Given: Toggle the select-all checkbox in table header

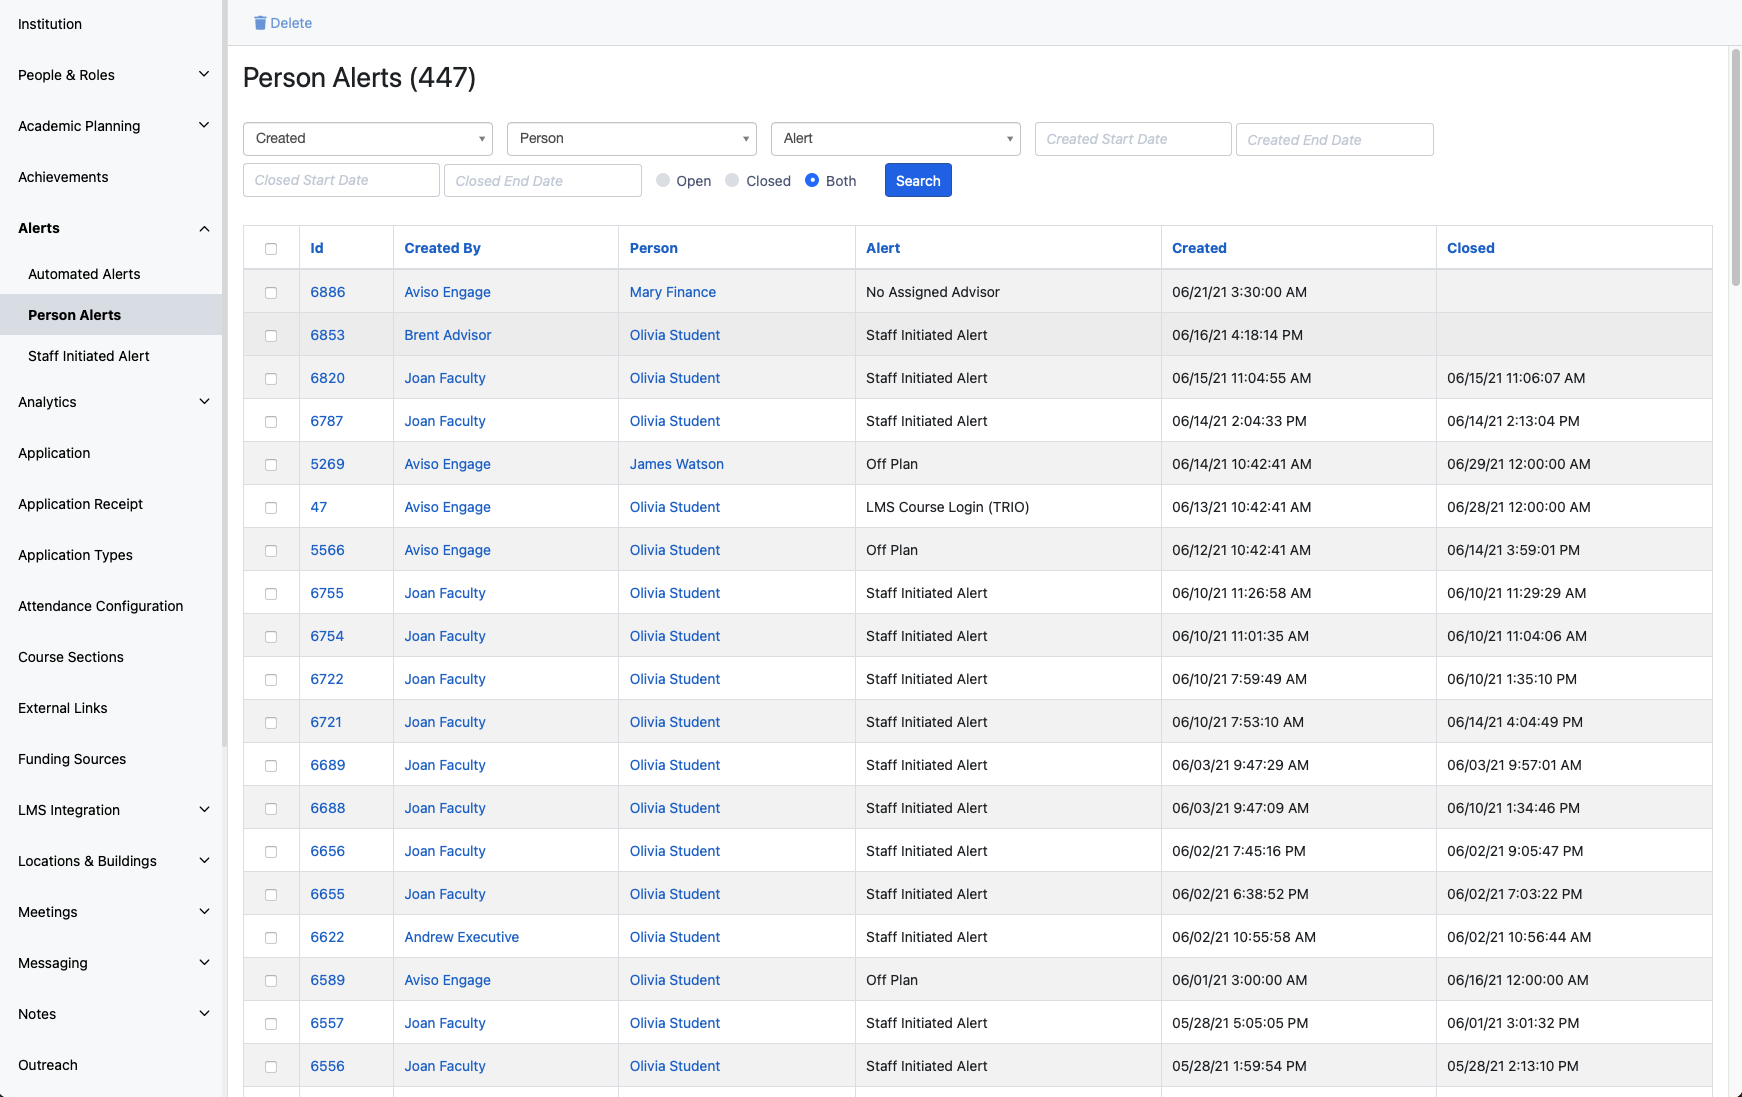Looking at the screenshot, I should click(x=271, y=249).
